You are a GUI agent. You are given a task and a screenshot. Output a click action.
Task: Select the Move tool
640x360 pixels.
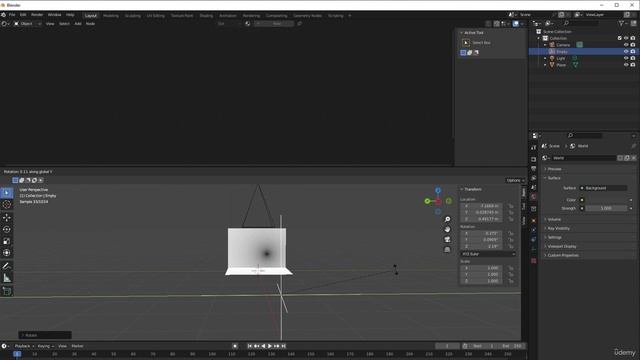tap(7, 218)
